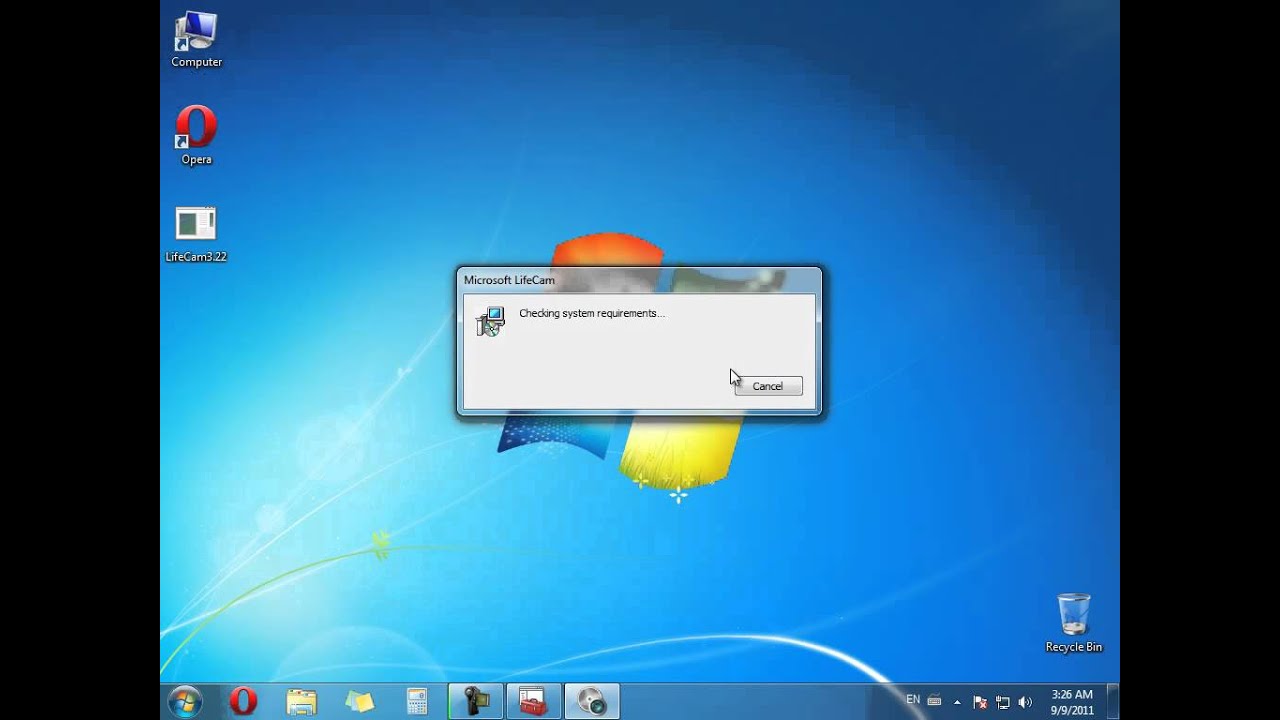The image size is (1280, 720).
Task: Switch to the LifeCam installer disc taskbar item
Action: coord(592,701)
